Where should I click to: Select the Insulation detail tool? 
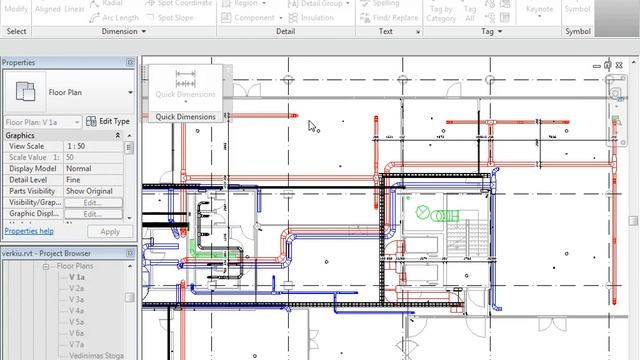pyautogui.click(x=311, y=18)
